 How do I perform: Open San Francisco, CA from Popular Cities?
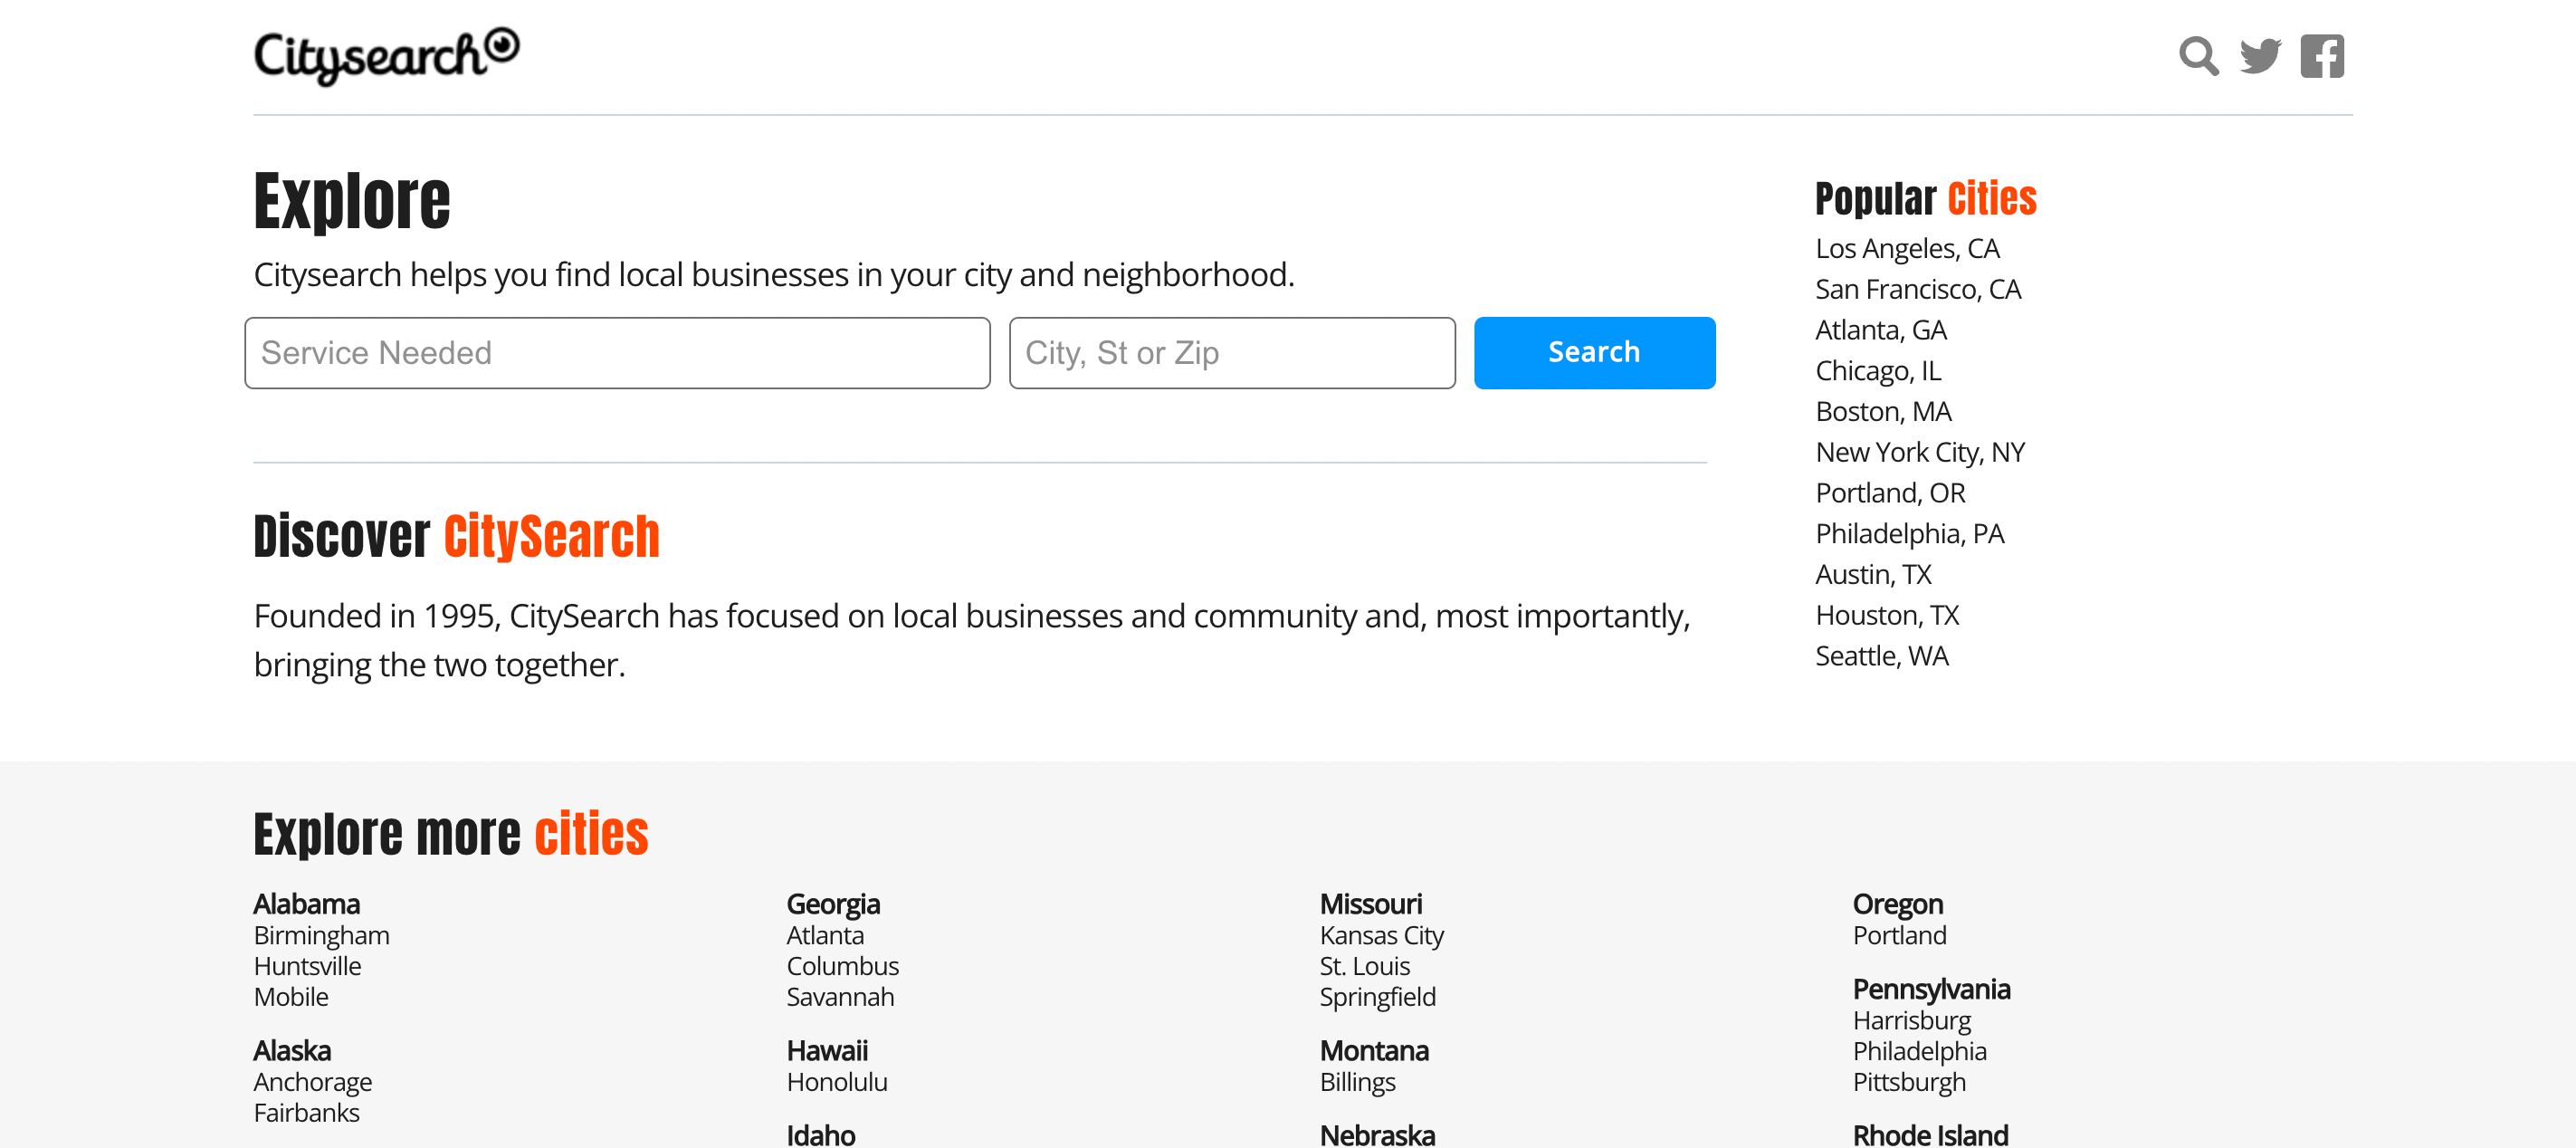[x=1917, y=289]
